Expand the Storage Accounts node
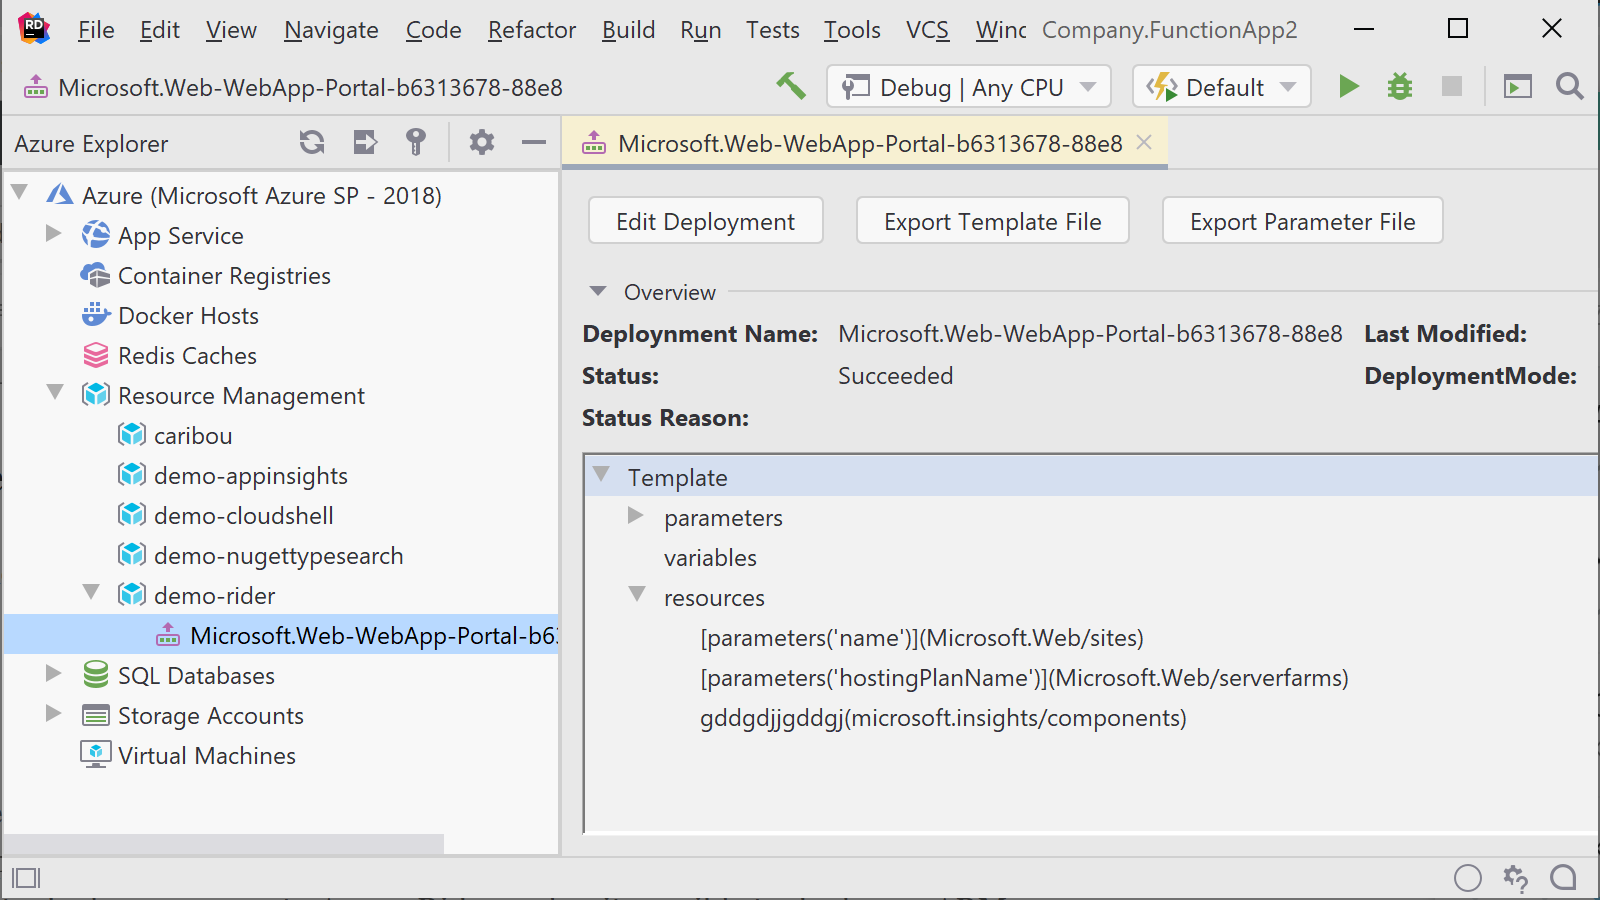1600x900 pixels. pos(54,713)
